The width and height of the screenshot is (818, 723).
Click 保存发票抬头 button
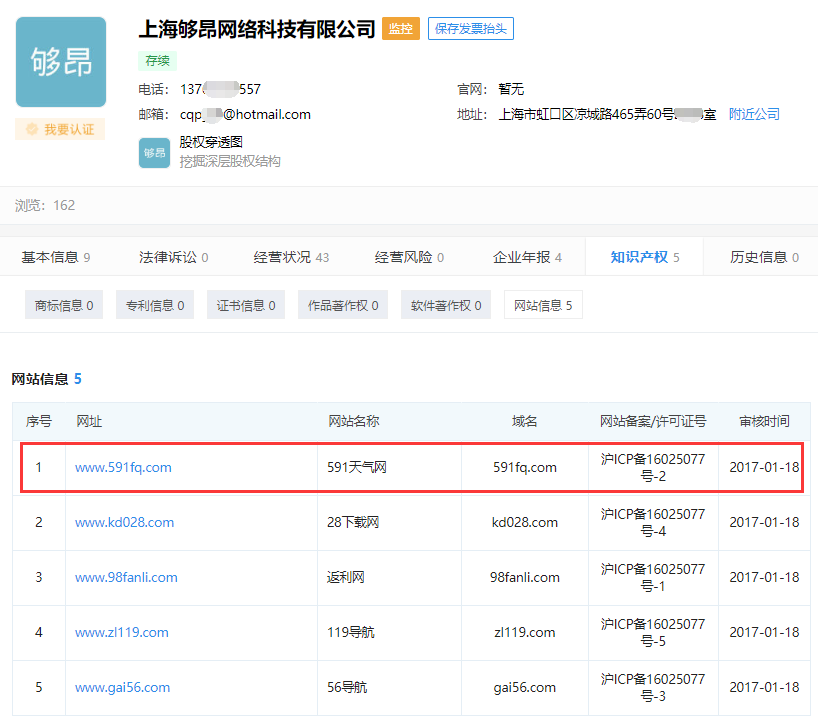pos(470,29)
